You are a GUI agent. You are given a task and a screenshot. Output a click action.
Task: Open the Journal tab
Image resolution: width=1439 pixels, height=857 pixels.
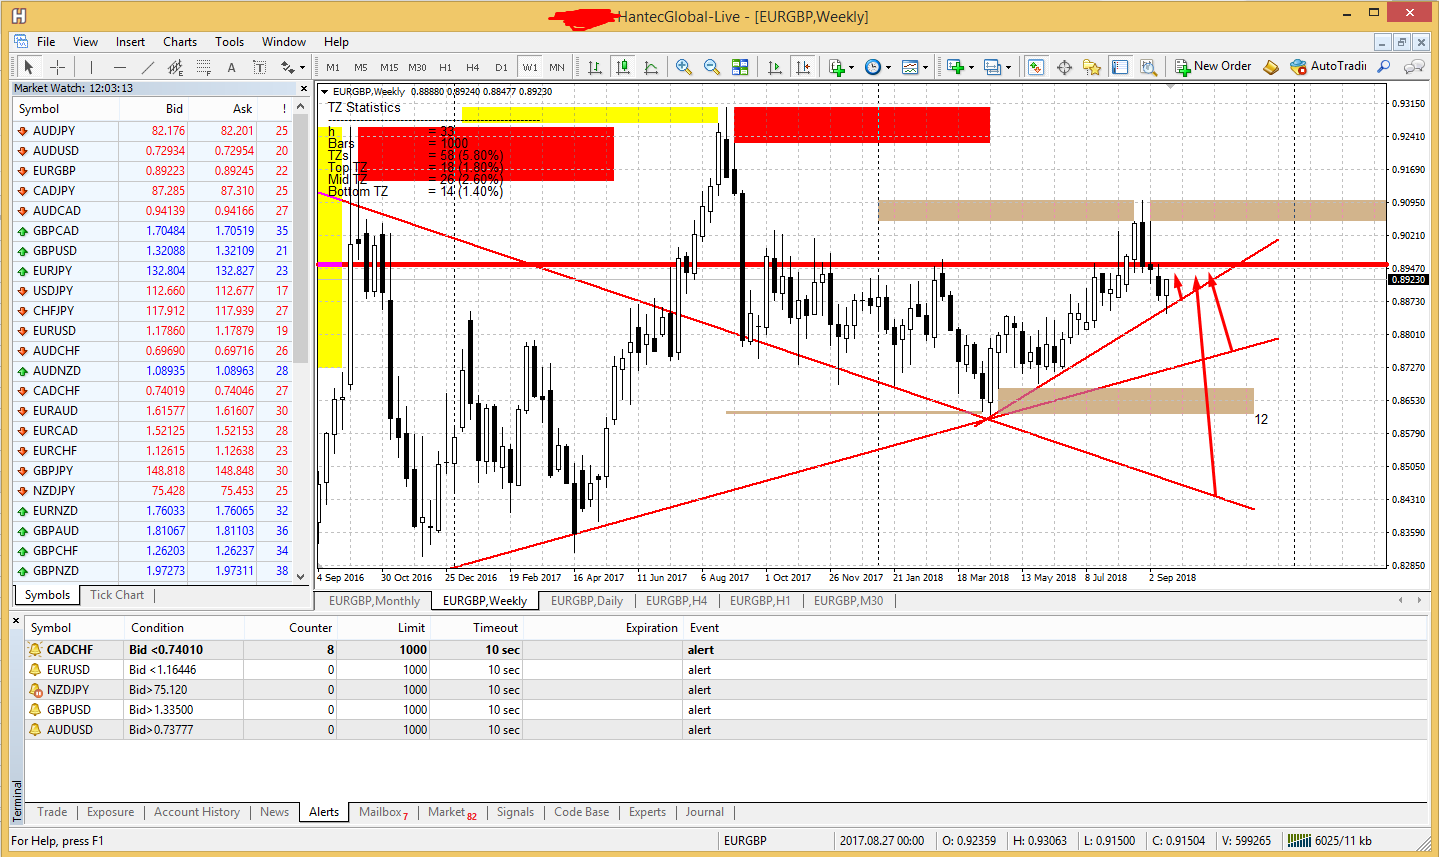(704, 812)
